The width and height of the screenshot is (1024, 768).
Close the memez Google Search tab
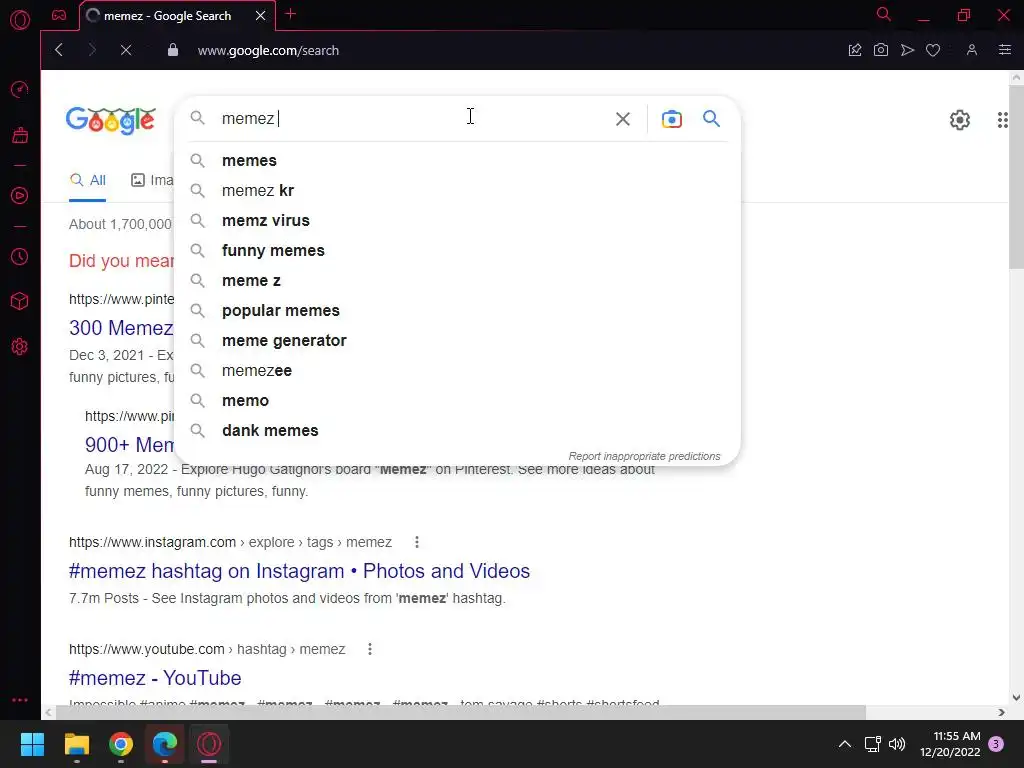point(261,15)
